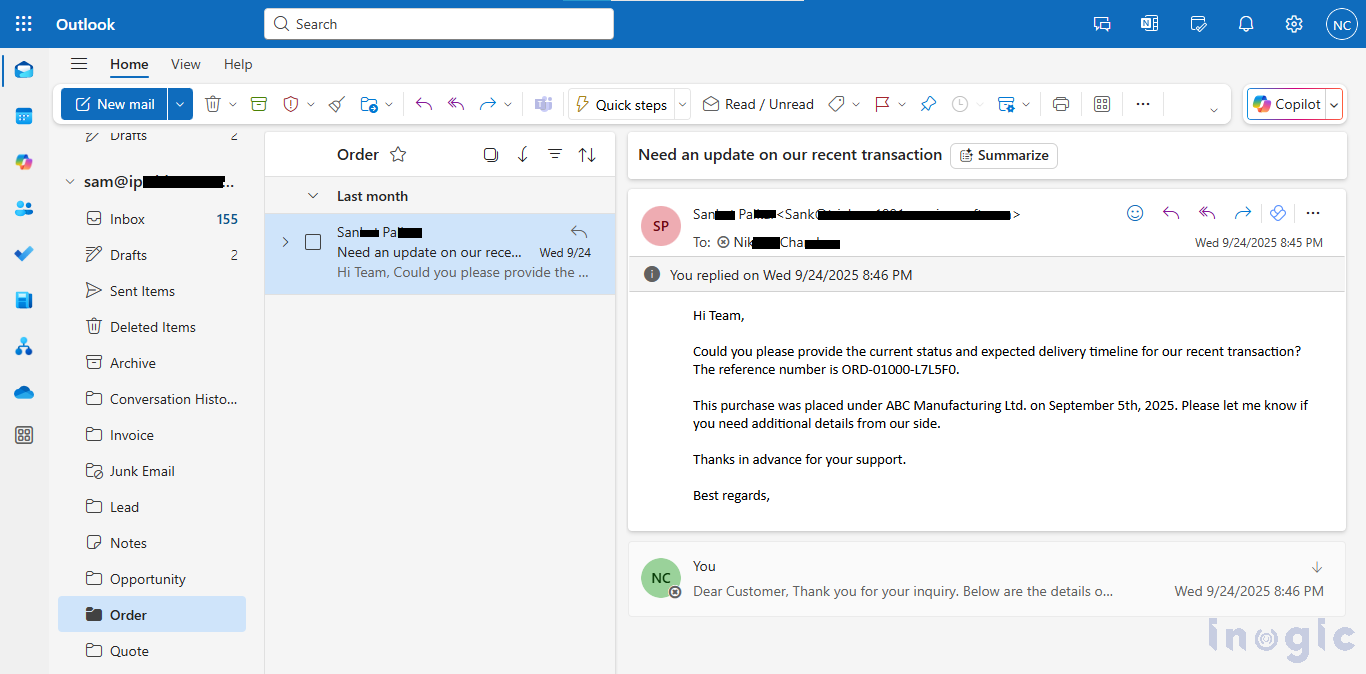Click the Search input field

pos(440,24)
